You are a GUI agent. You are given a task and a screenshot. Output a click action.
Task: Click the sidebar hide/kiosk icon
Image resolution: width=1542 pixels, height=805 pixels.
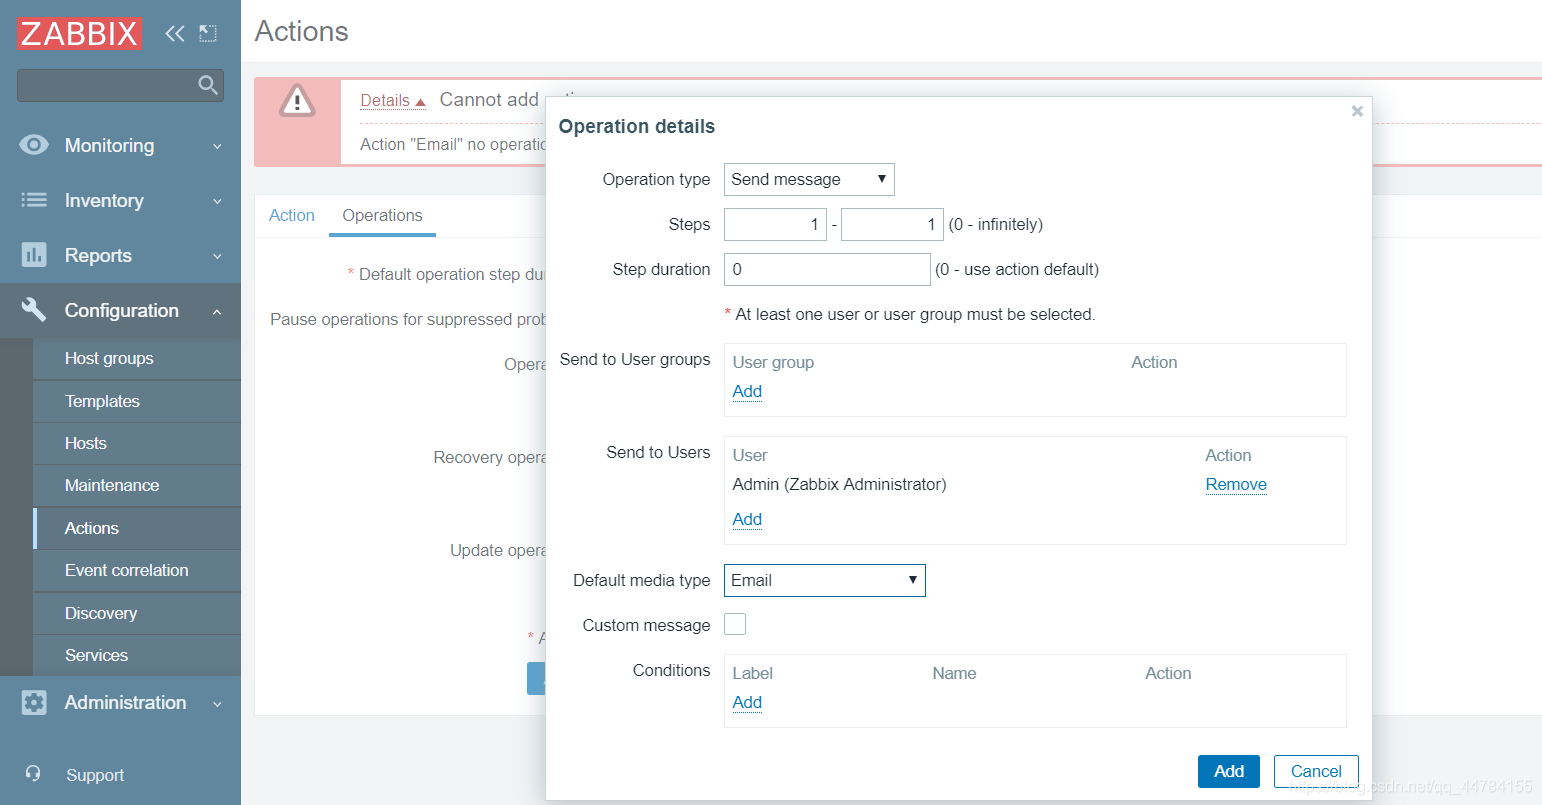click(x=208, y=33)
